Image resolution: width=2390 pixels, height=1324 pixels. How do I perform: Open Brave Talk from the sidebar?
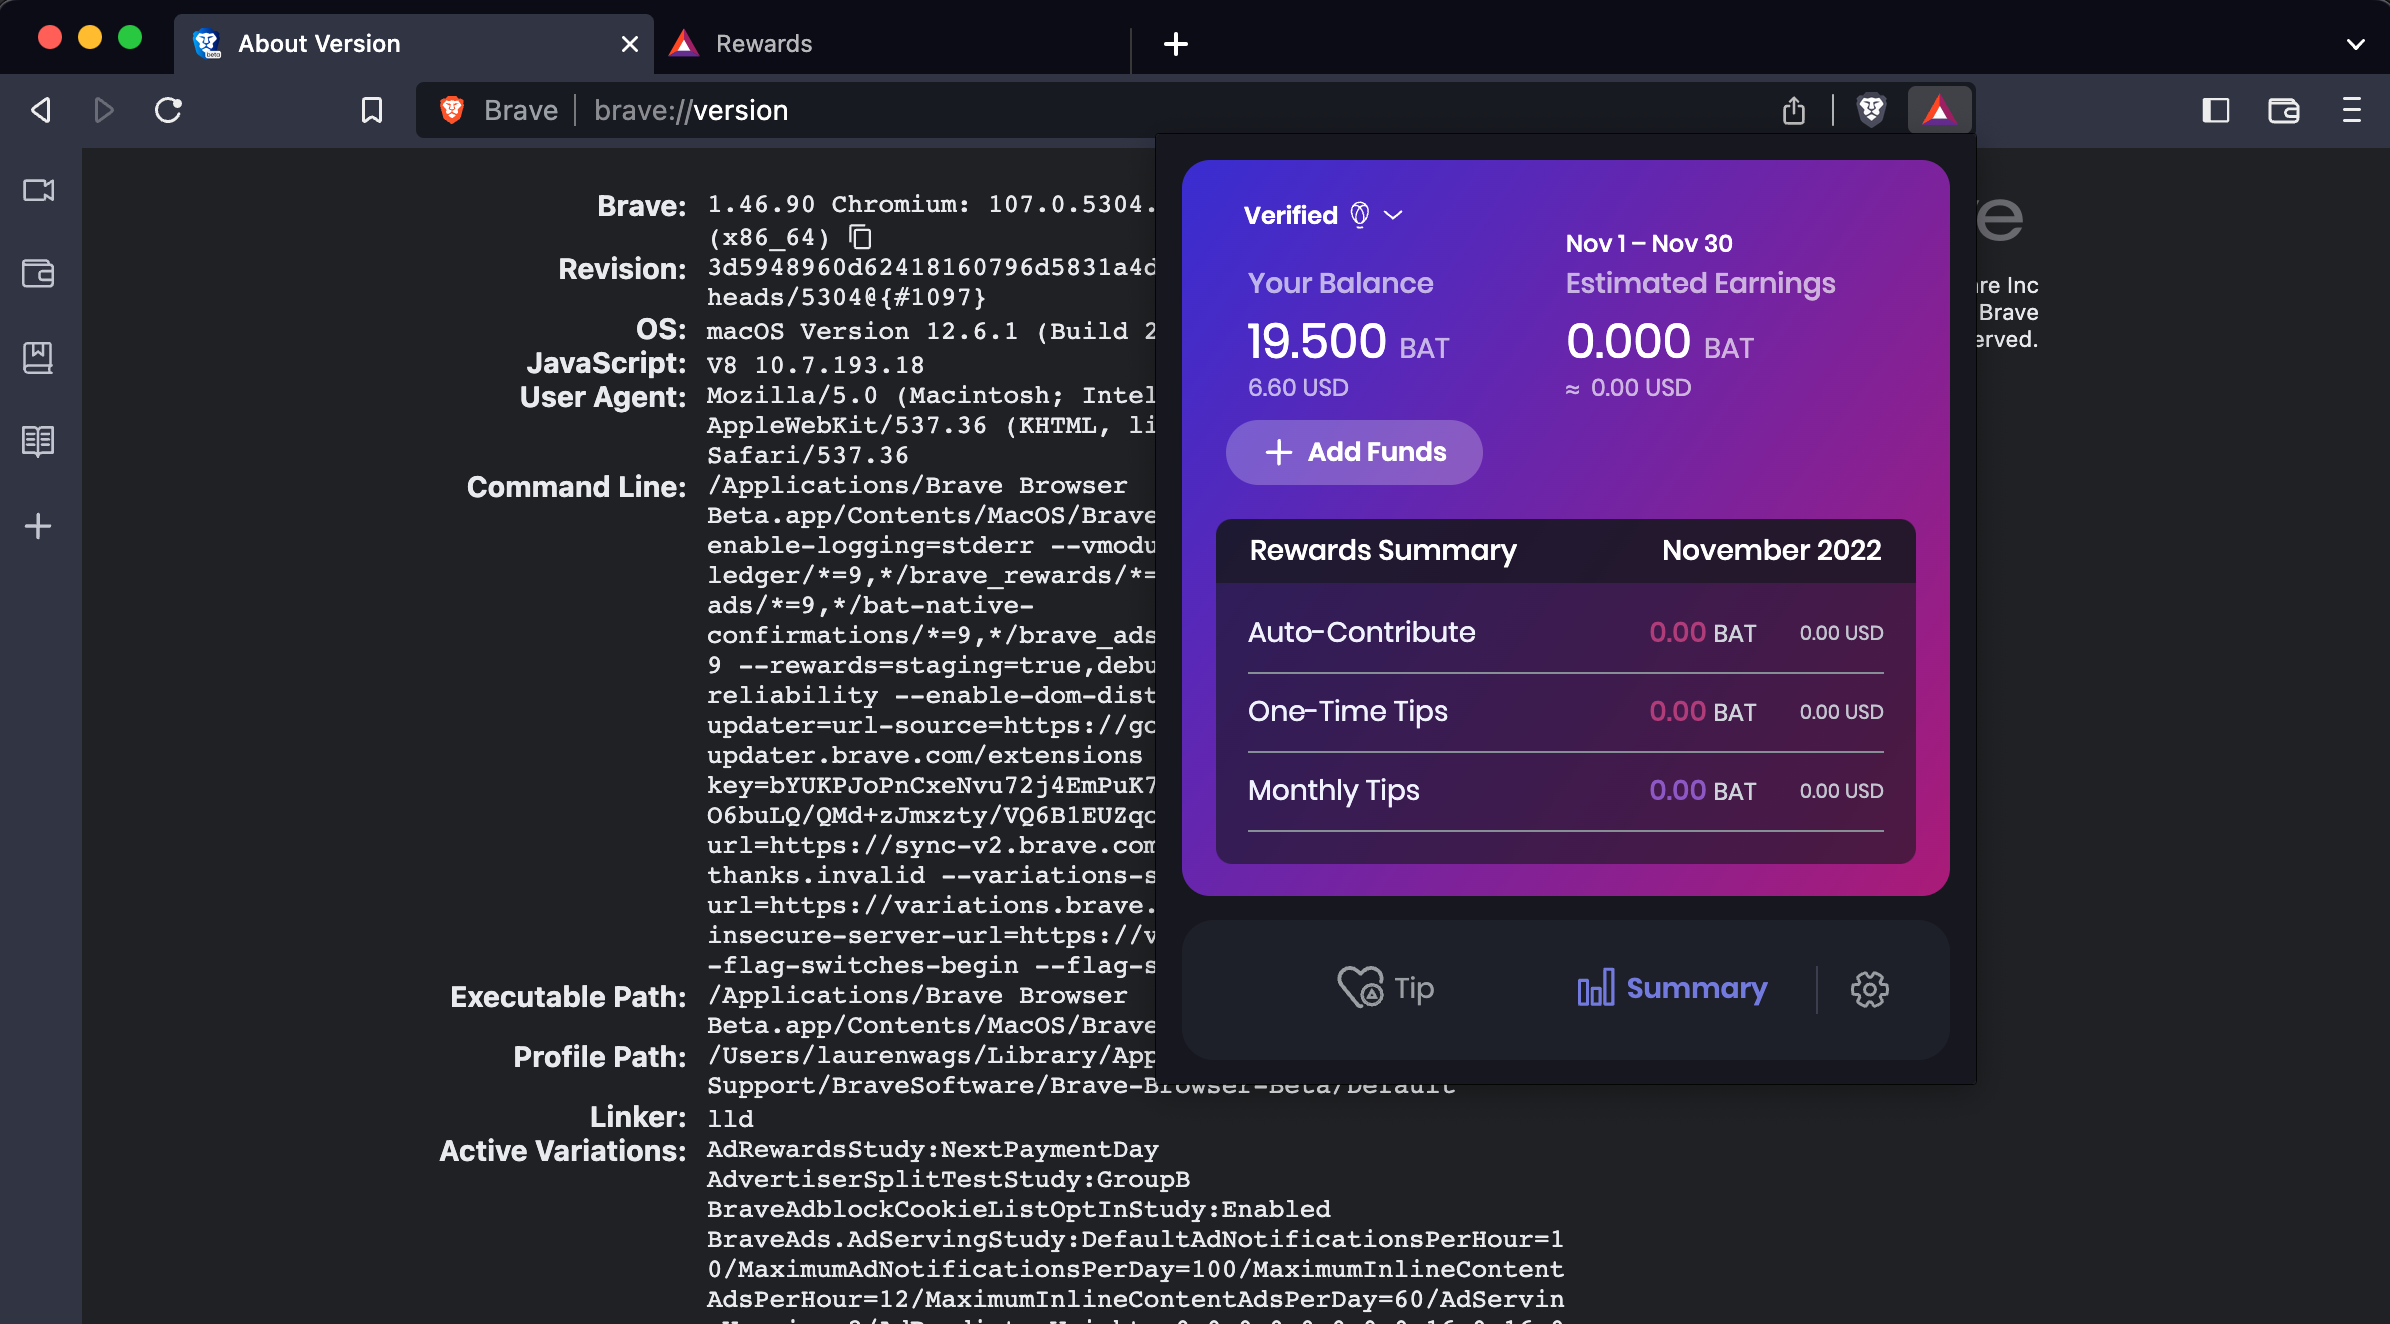[x=38, y=190]
